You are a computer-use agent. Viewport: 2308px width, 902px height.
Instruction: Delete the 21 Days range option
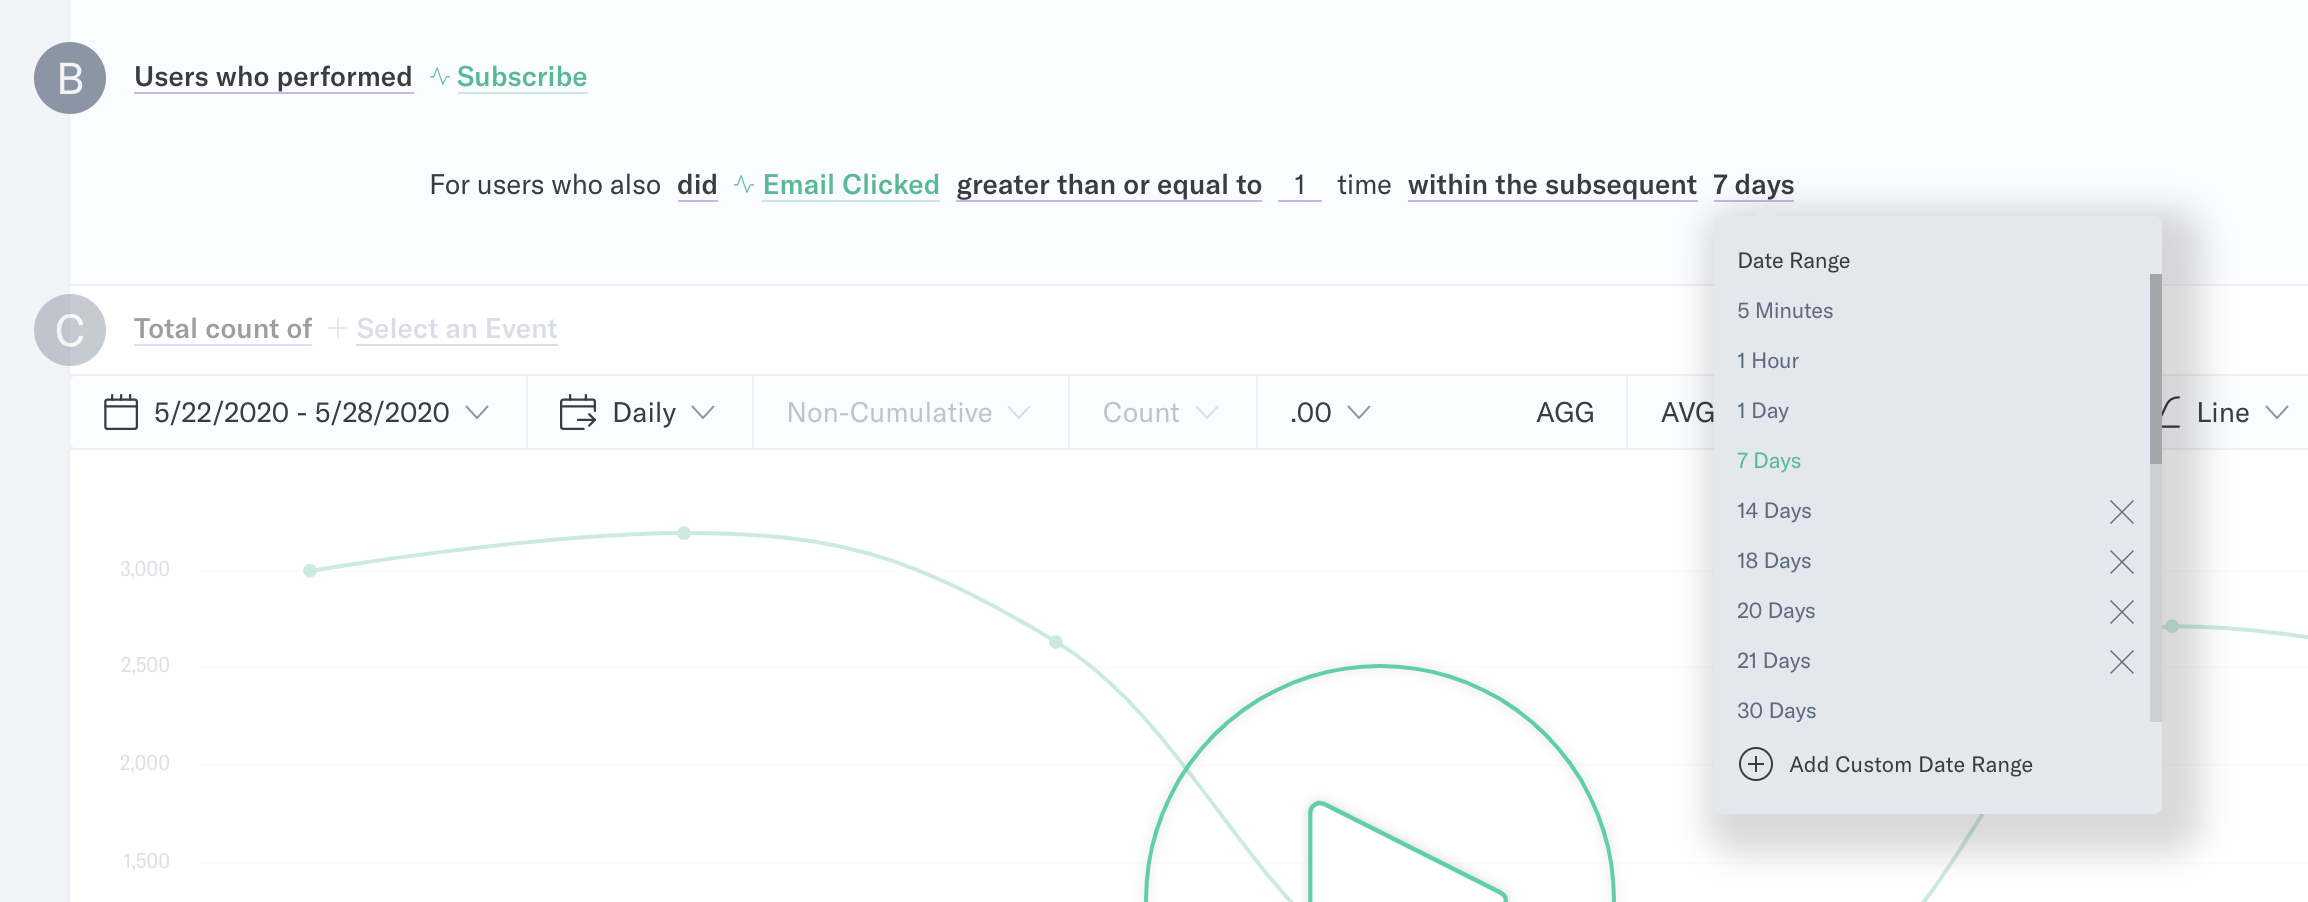2121,662
